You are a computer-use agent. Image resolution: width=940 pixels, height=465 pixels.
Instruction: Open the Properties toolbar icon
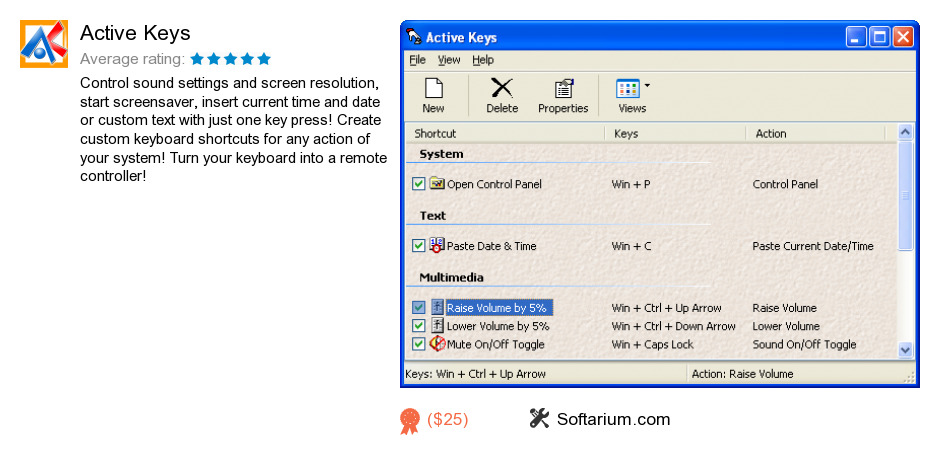[564, 88]
